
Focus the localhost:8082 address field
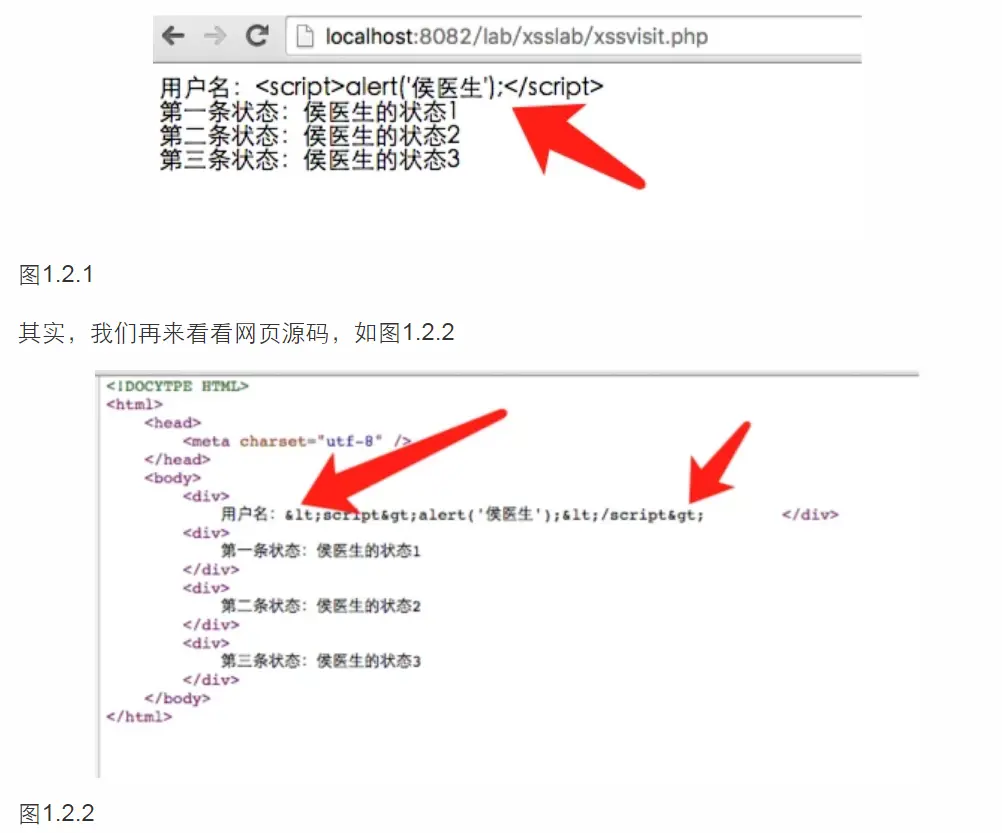tap(574, 36)
